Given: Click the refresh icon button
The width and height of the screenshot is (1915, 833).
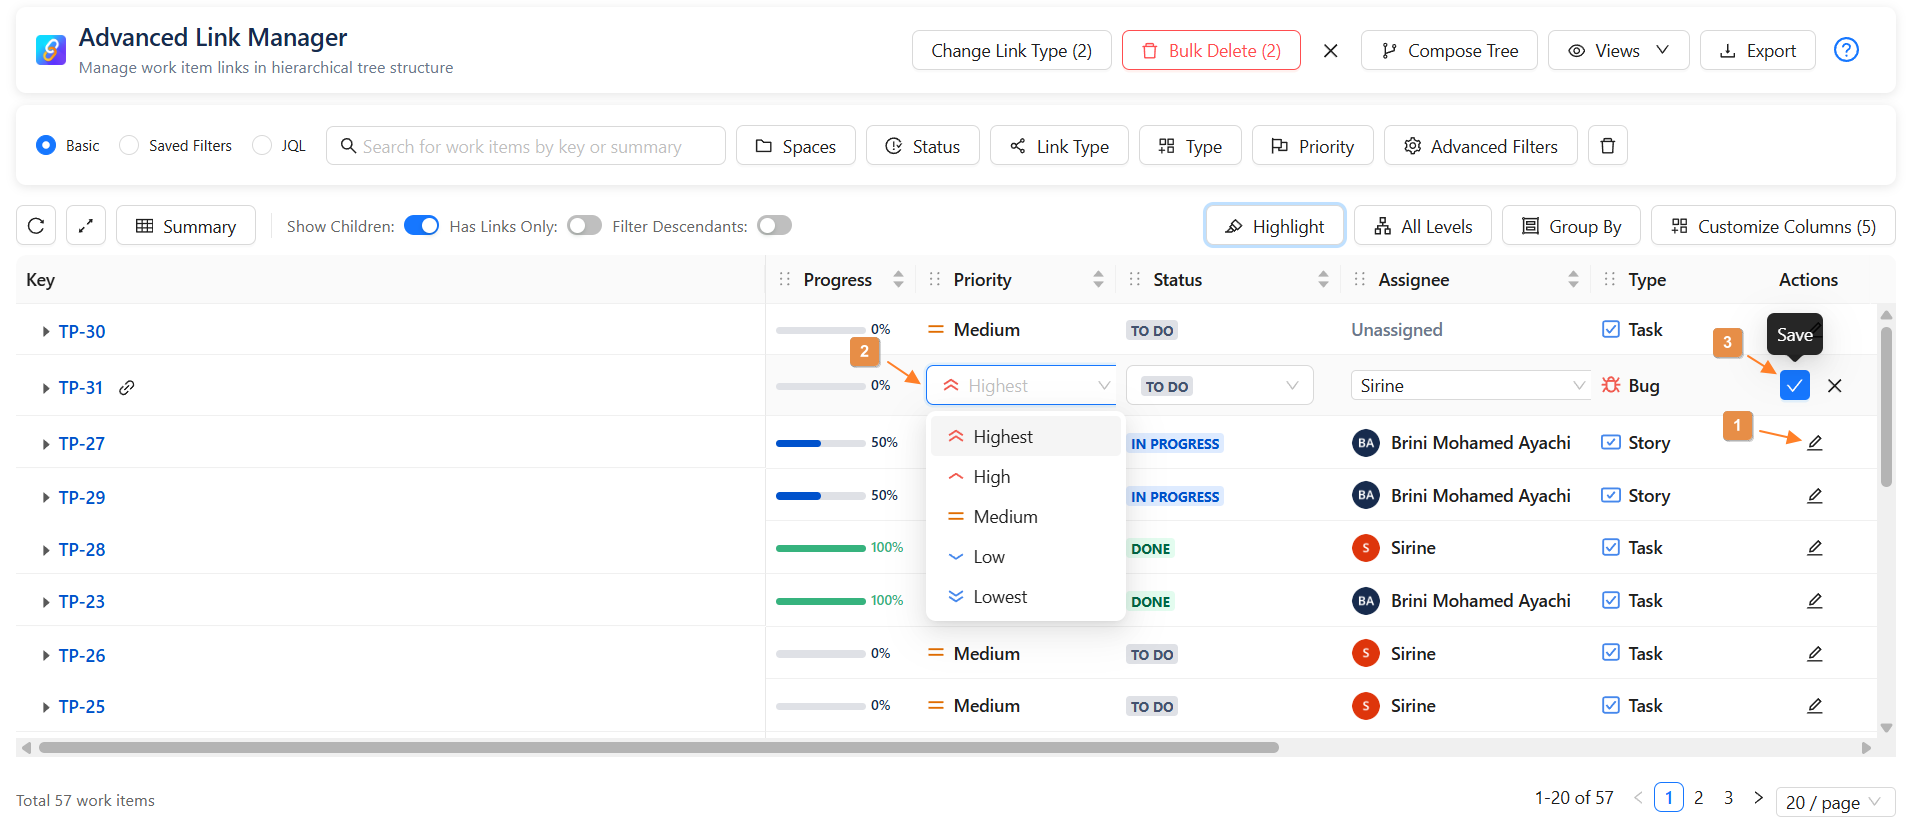Looking at the screenshot, I should 36,226.
